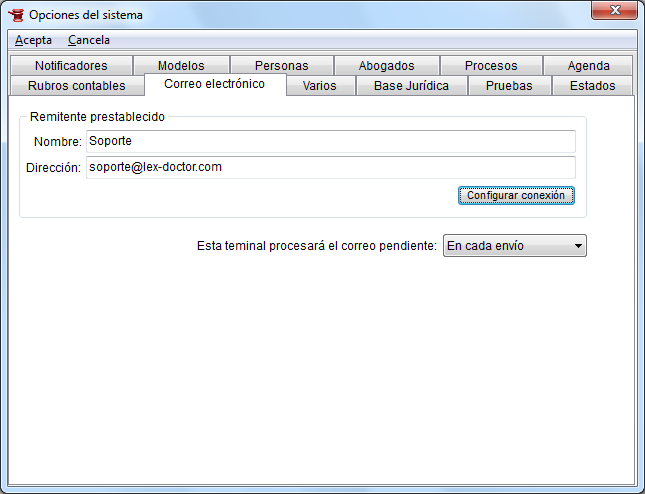Switch to the Varios tab
The image size is (645, 494).
point(319,86)
